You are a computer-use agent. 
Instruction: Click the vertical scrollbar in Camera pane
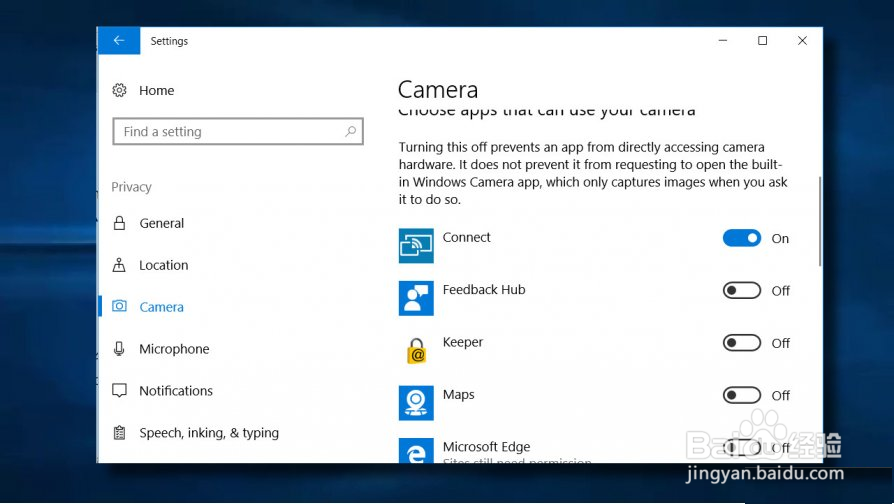pos(820,221)
